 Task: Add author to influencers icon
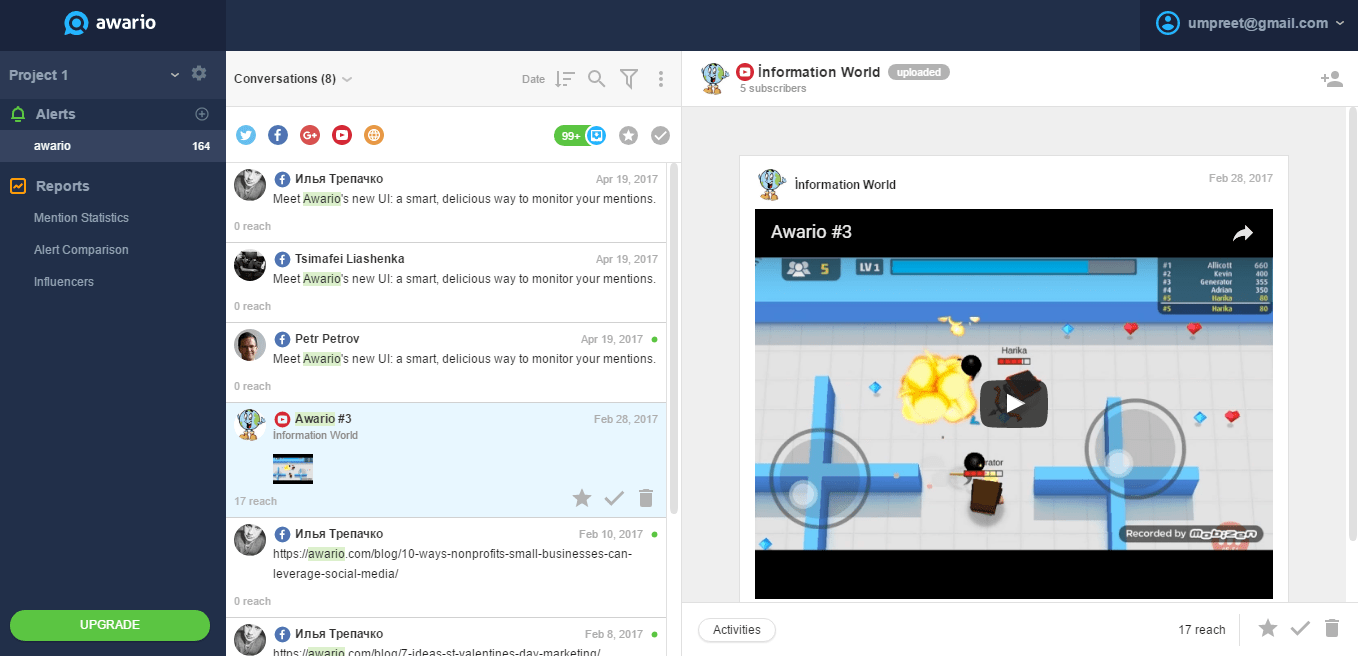pos(1331,79)
